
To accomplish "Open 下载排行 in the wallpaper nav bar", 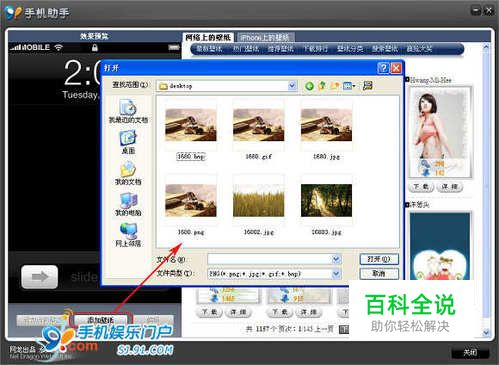I will [x=315, y=49].
